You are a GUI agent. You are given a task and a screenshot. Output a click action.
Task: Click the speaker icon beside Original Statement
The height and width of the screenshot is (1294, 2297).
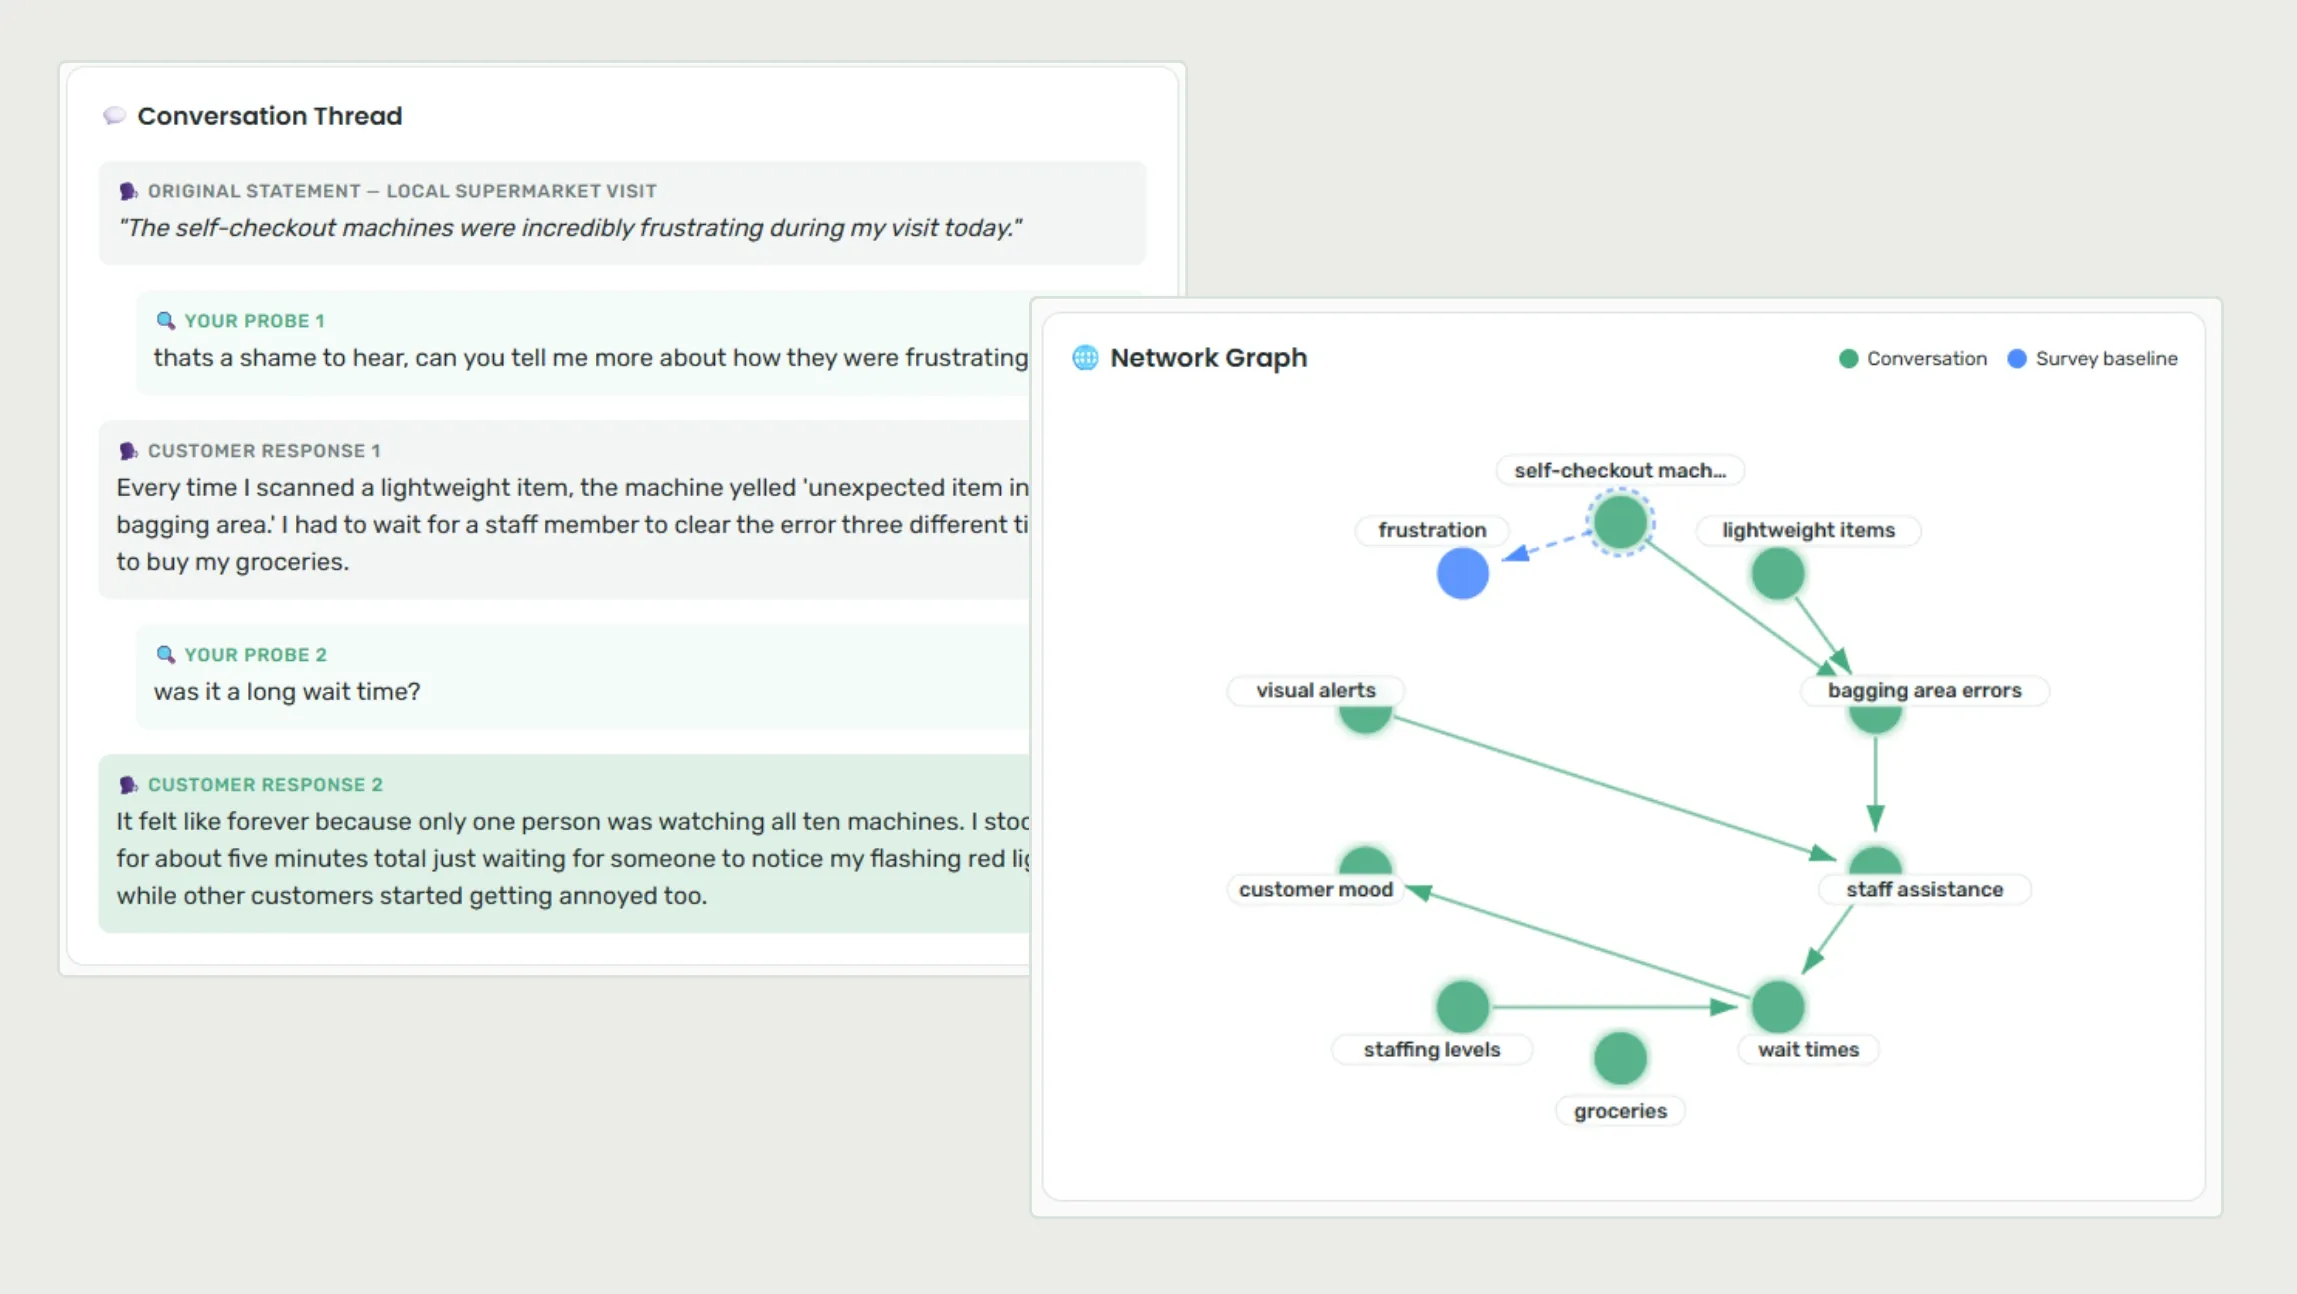pos(128,191)
